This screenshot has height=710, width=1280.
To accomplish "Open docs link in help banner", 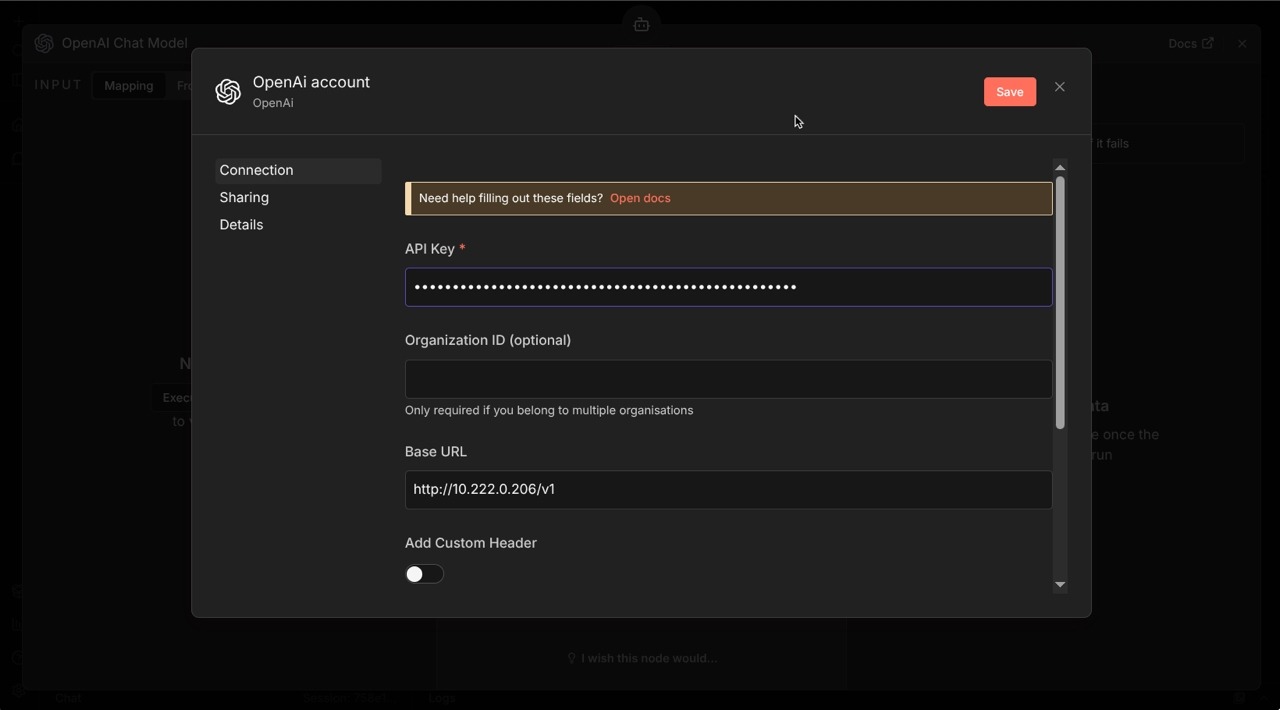I will click(x=640, y=198).
